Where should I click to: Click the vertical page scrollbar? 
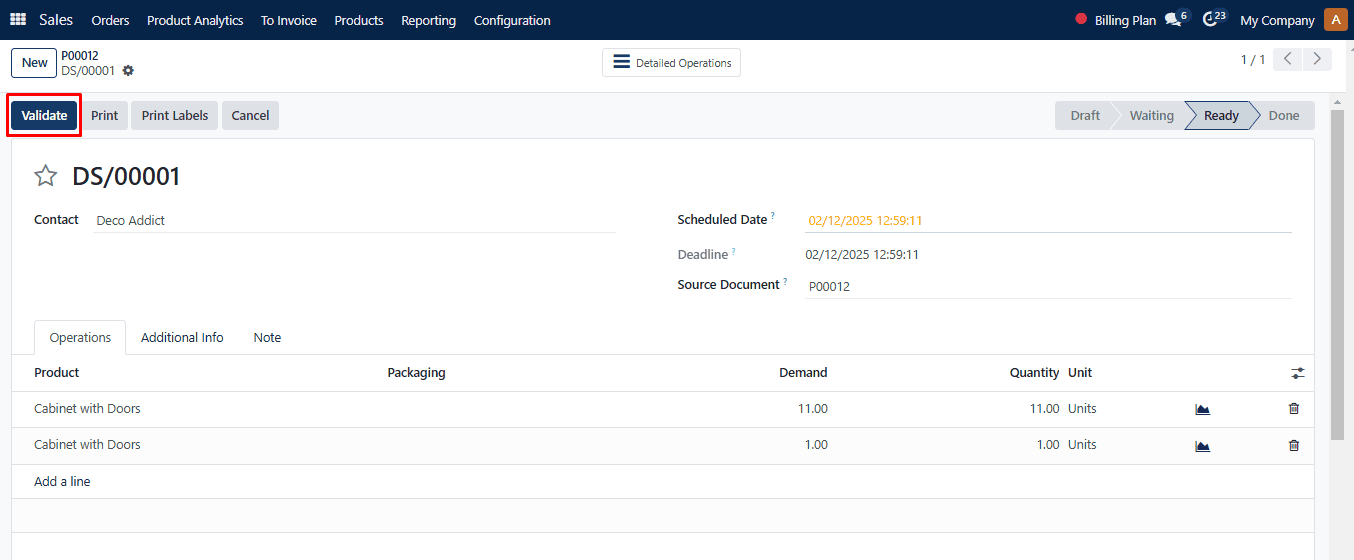[1337, 275]
